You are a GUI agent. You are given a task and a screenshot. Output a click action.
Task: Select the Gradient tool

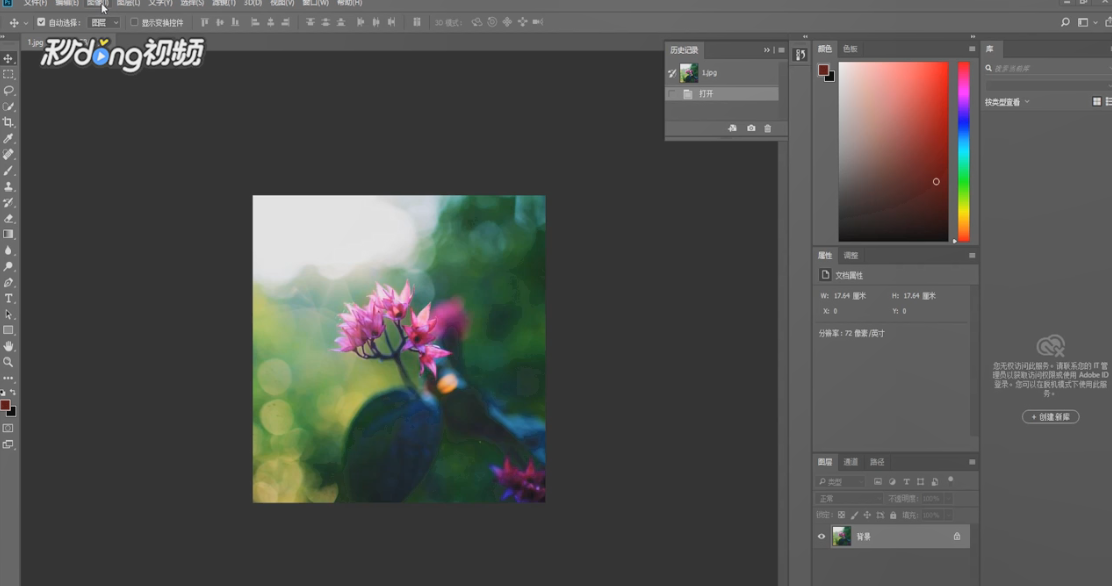pos(9,234)
